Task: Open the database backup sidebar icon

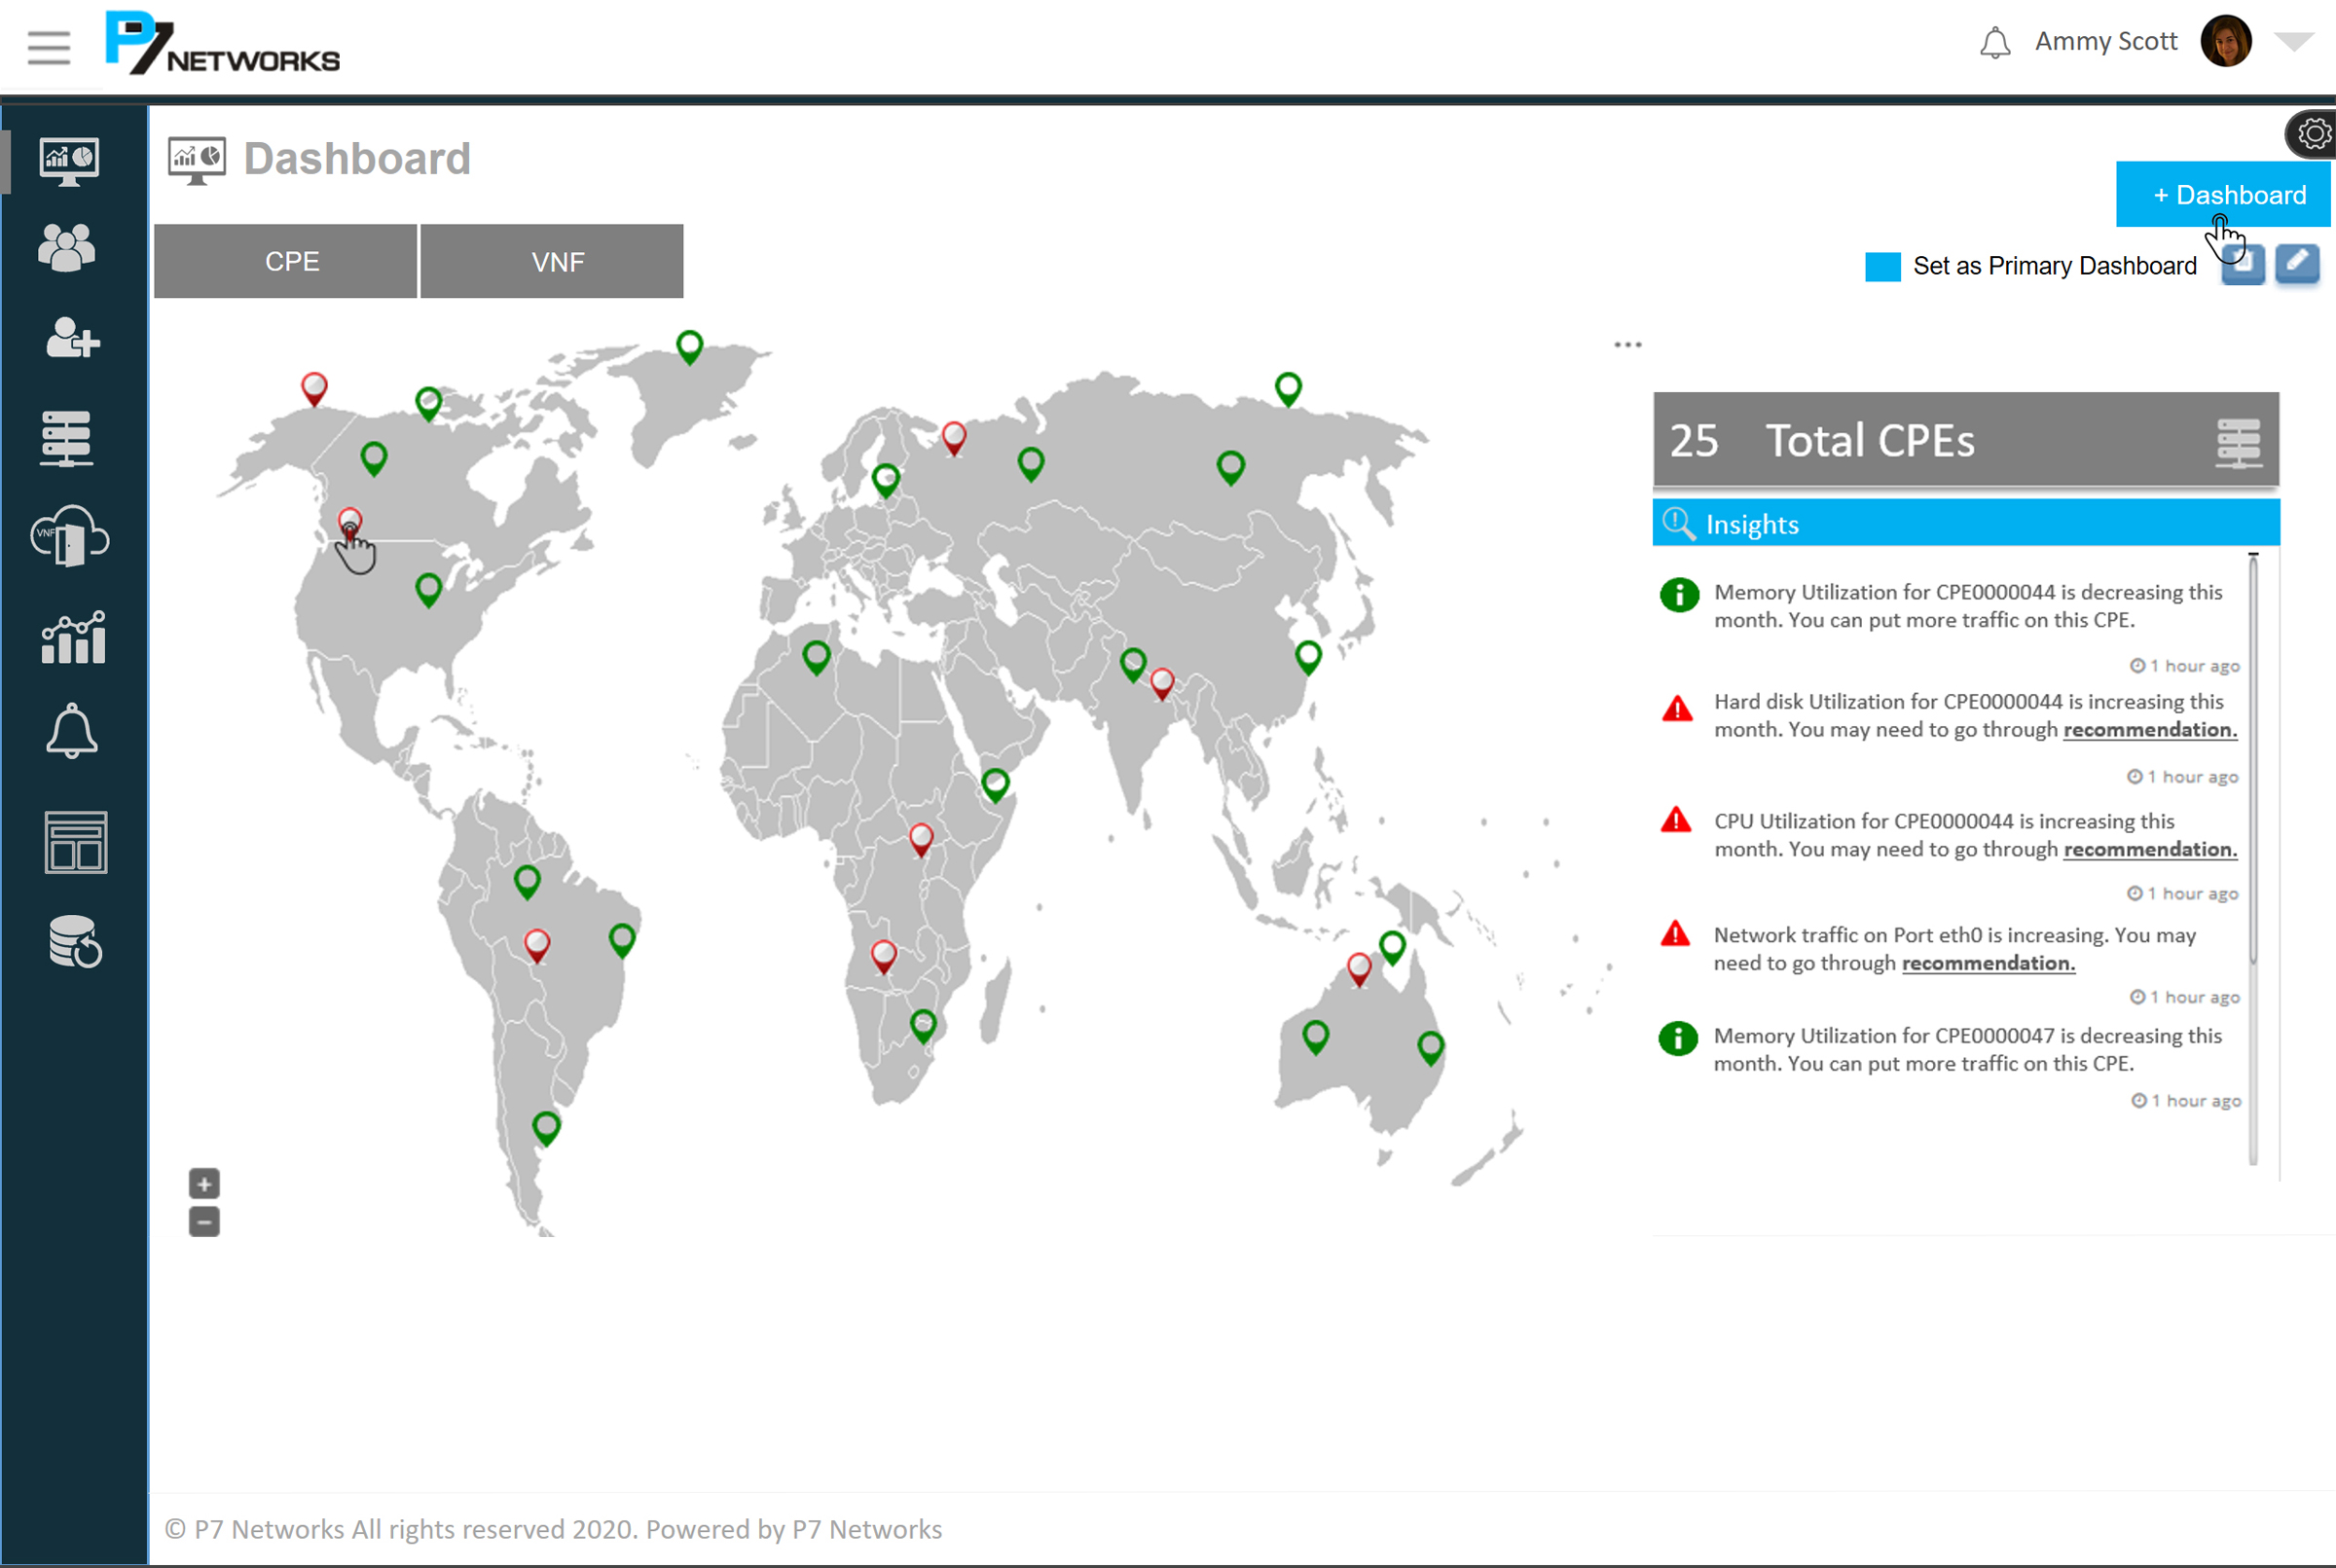Action: pos(75,942)
